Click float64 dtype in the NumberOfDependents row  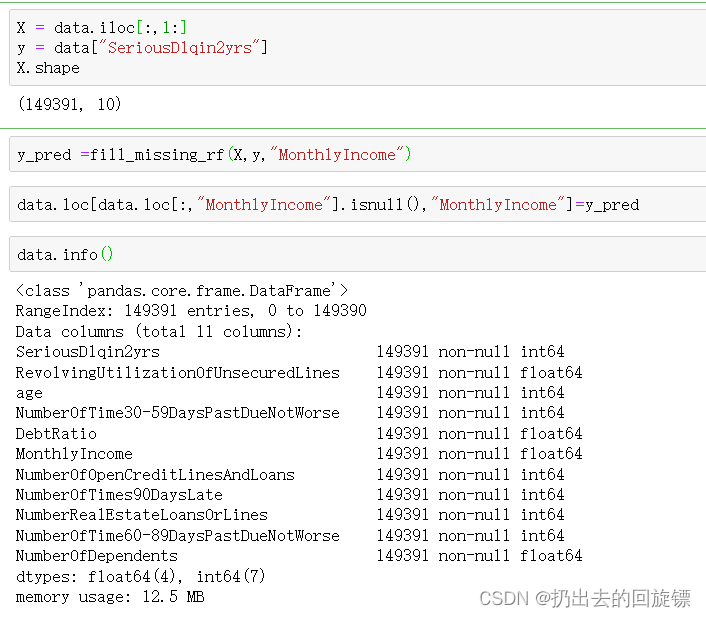pyautogui.click(x=551, y=555)
